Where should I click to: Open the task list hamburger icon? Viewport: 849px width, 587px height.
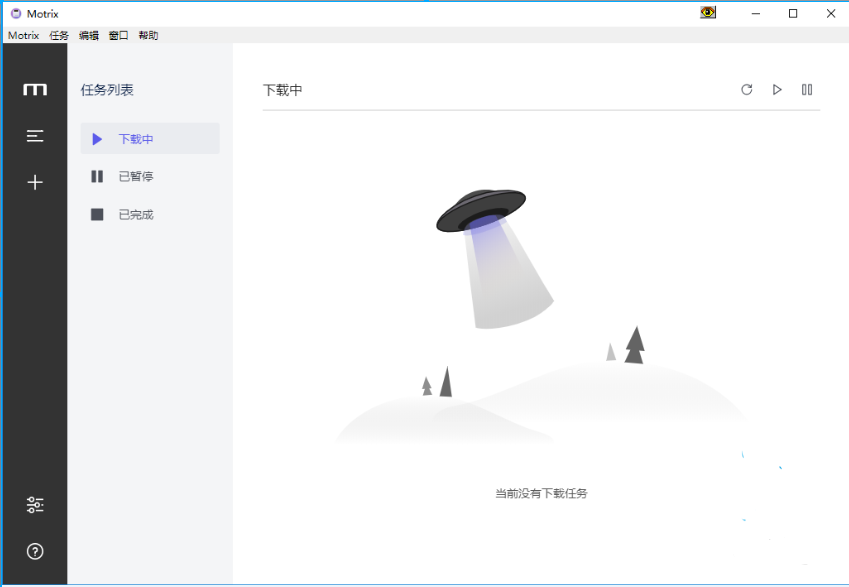pos(35,136)
